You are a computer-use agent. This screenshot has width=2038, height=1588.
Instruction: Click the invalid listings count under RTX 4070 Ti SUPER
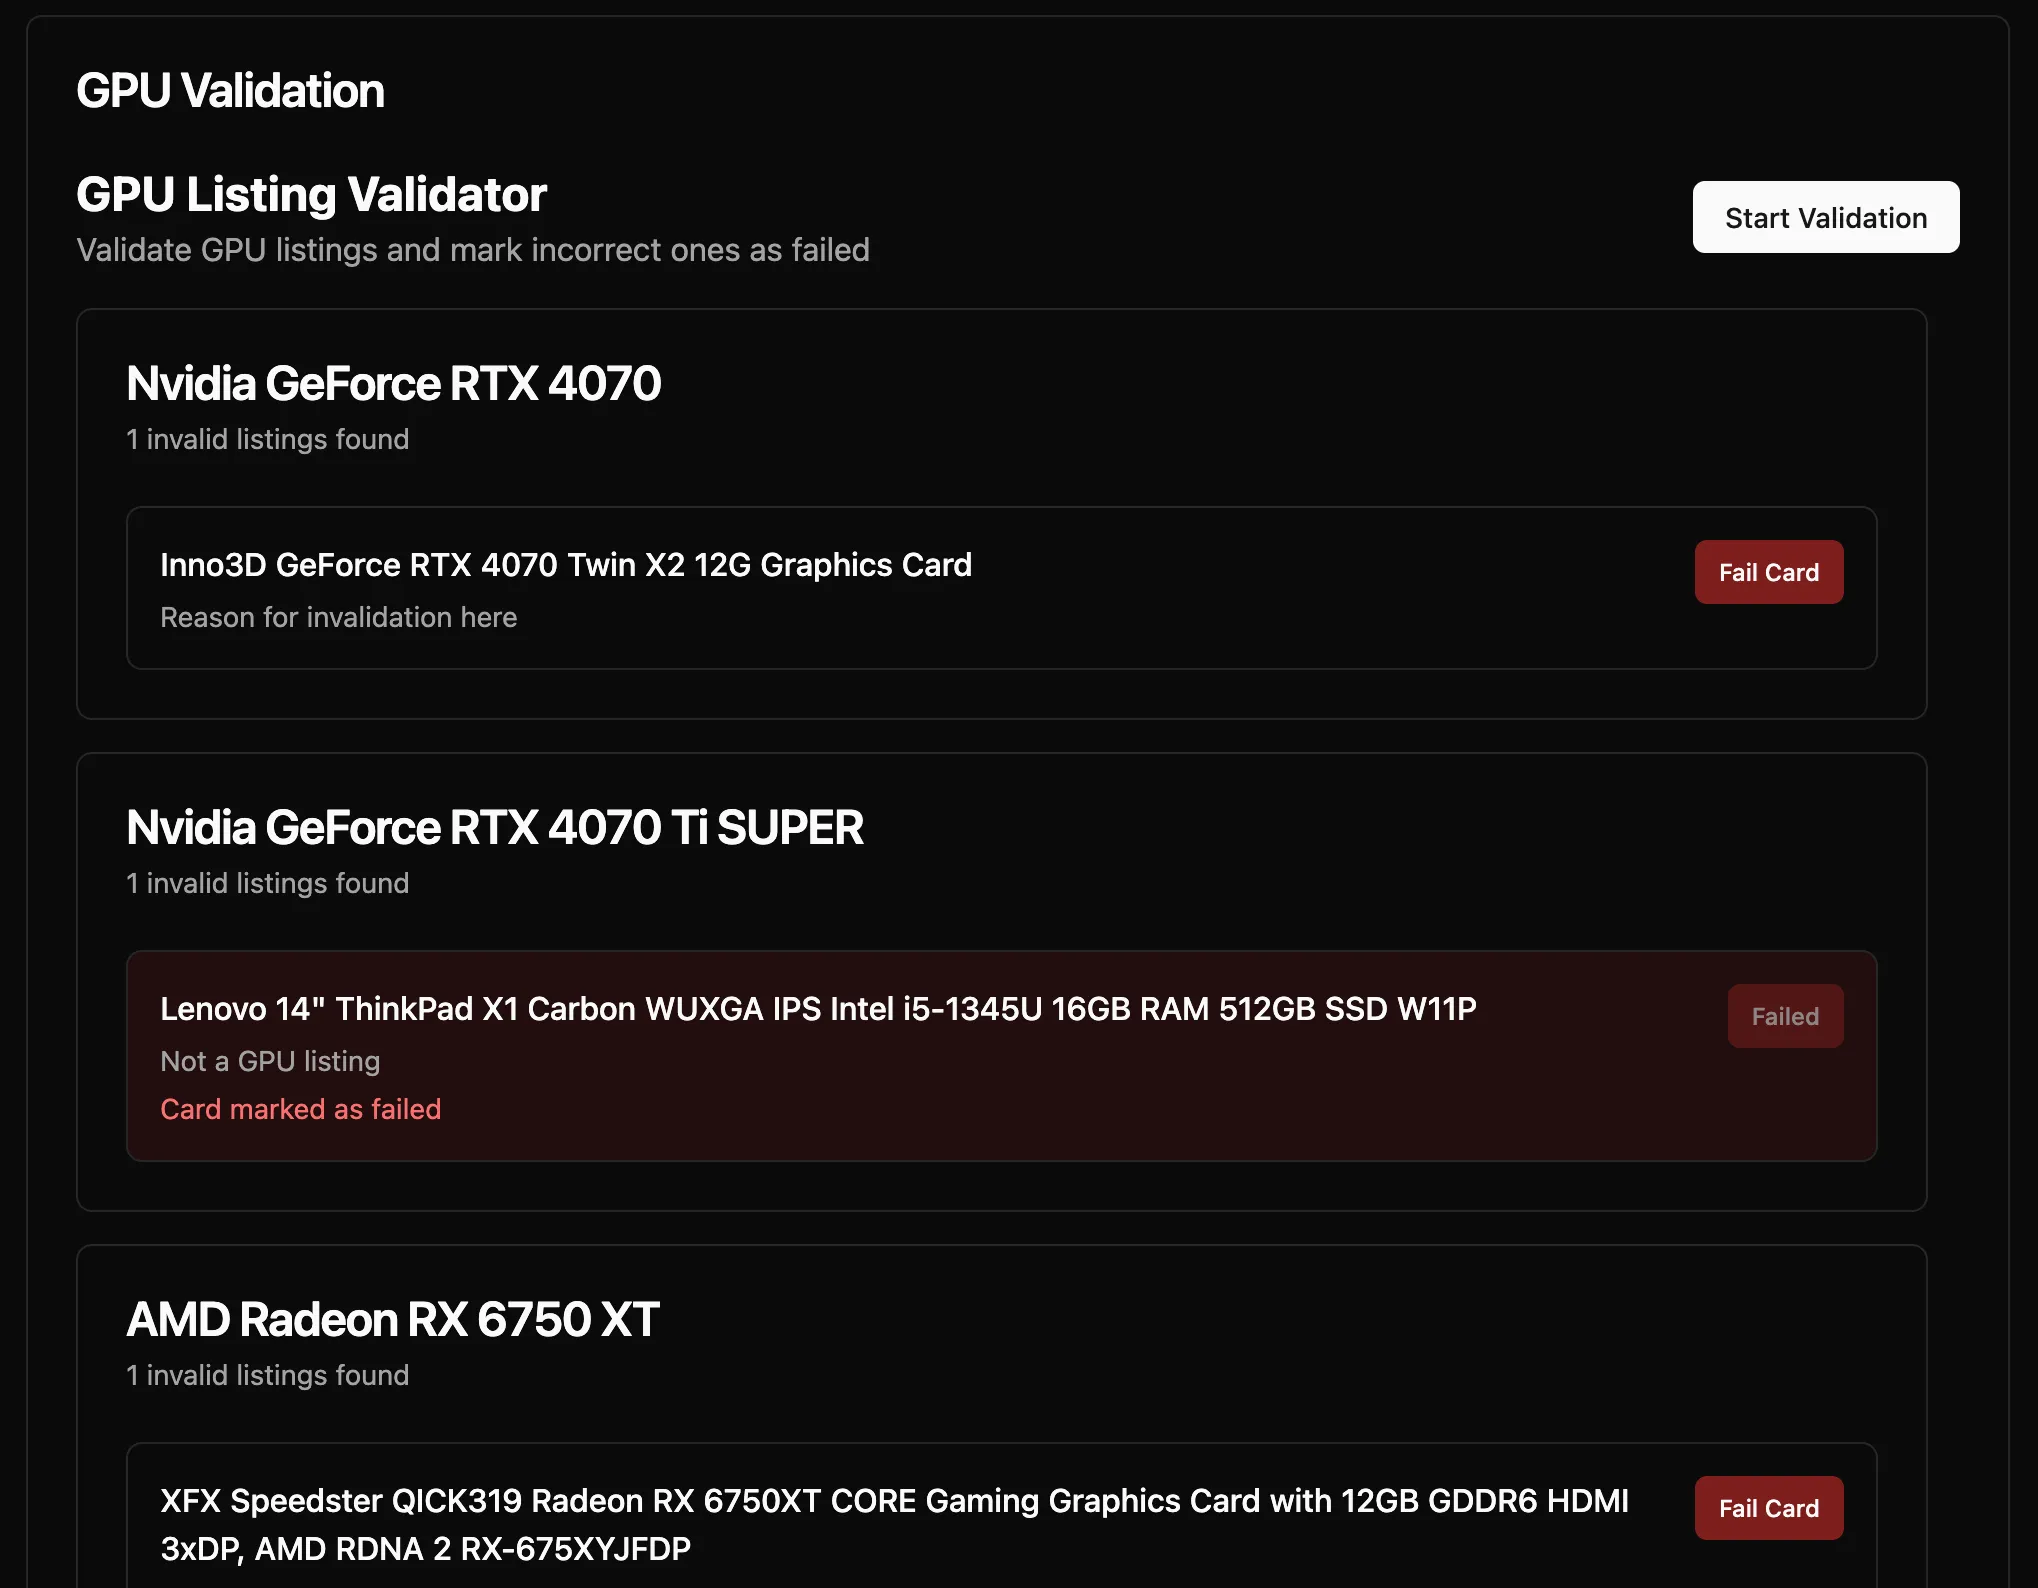[x=267, y=883]
